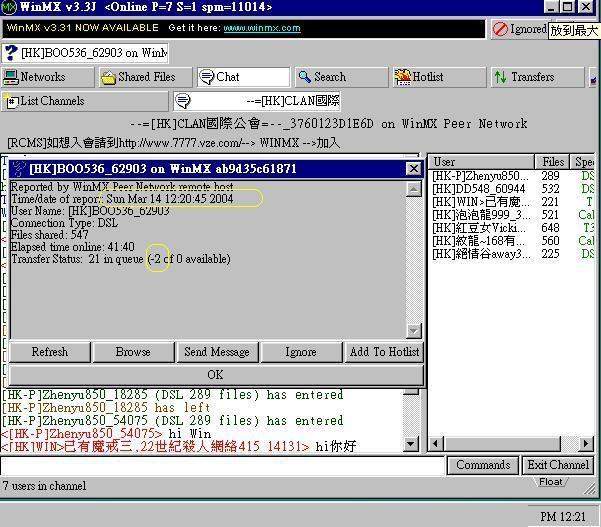Sort user list by Files column
Image resolution: width=601 pixels, height=527 pixels.
552,162
